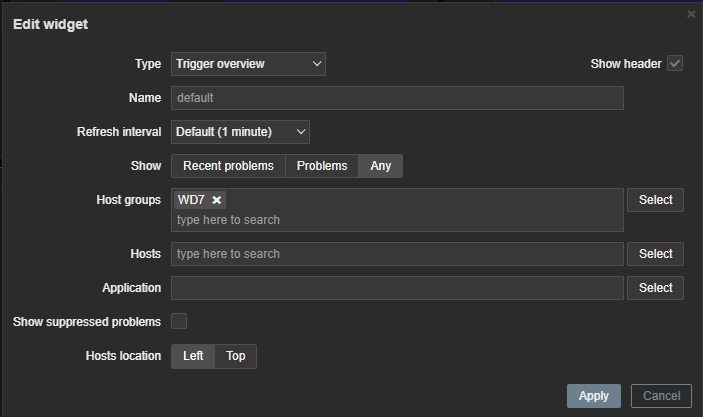Close the Edit widget dialog
The image size is (703, 417).
click(x=691, y=14)
